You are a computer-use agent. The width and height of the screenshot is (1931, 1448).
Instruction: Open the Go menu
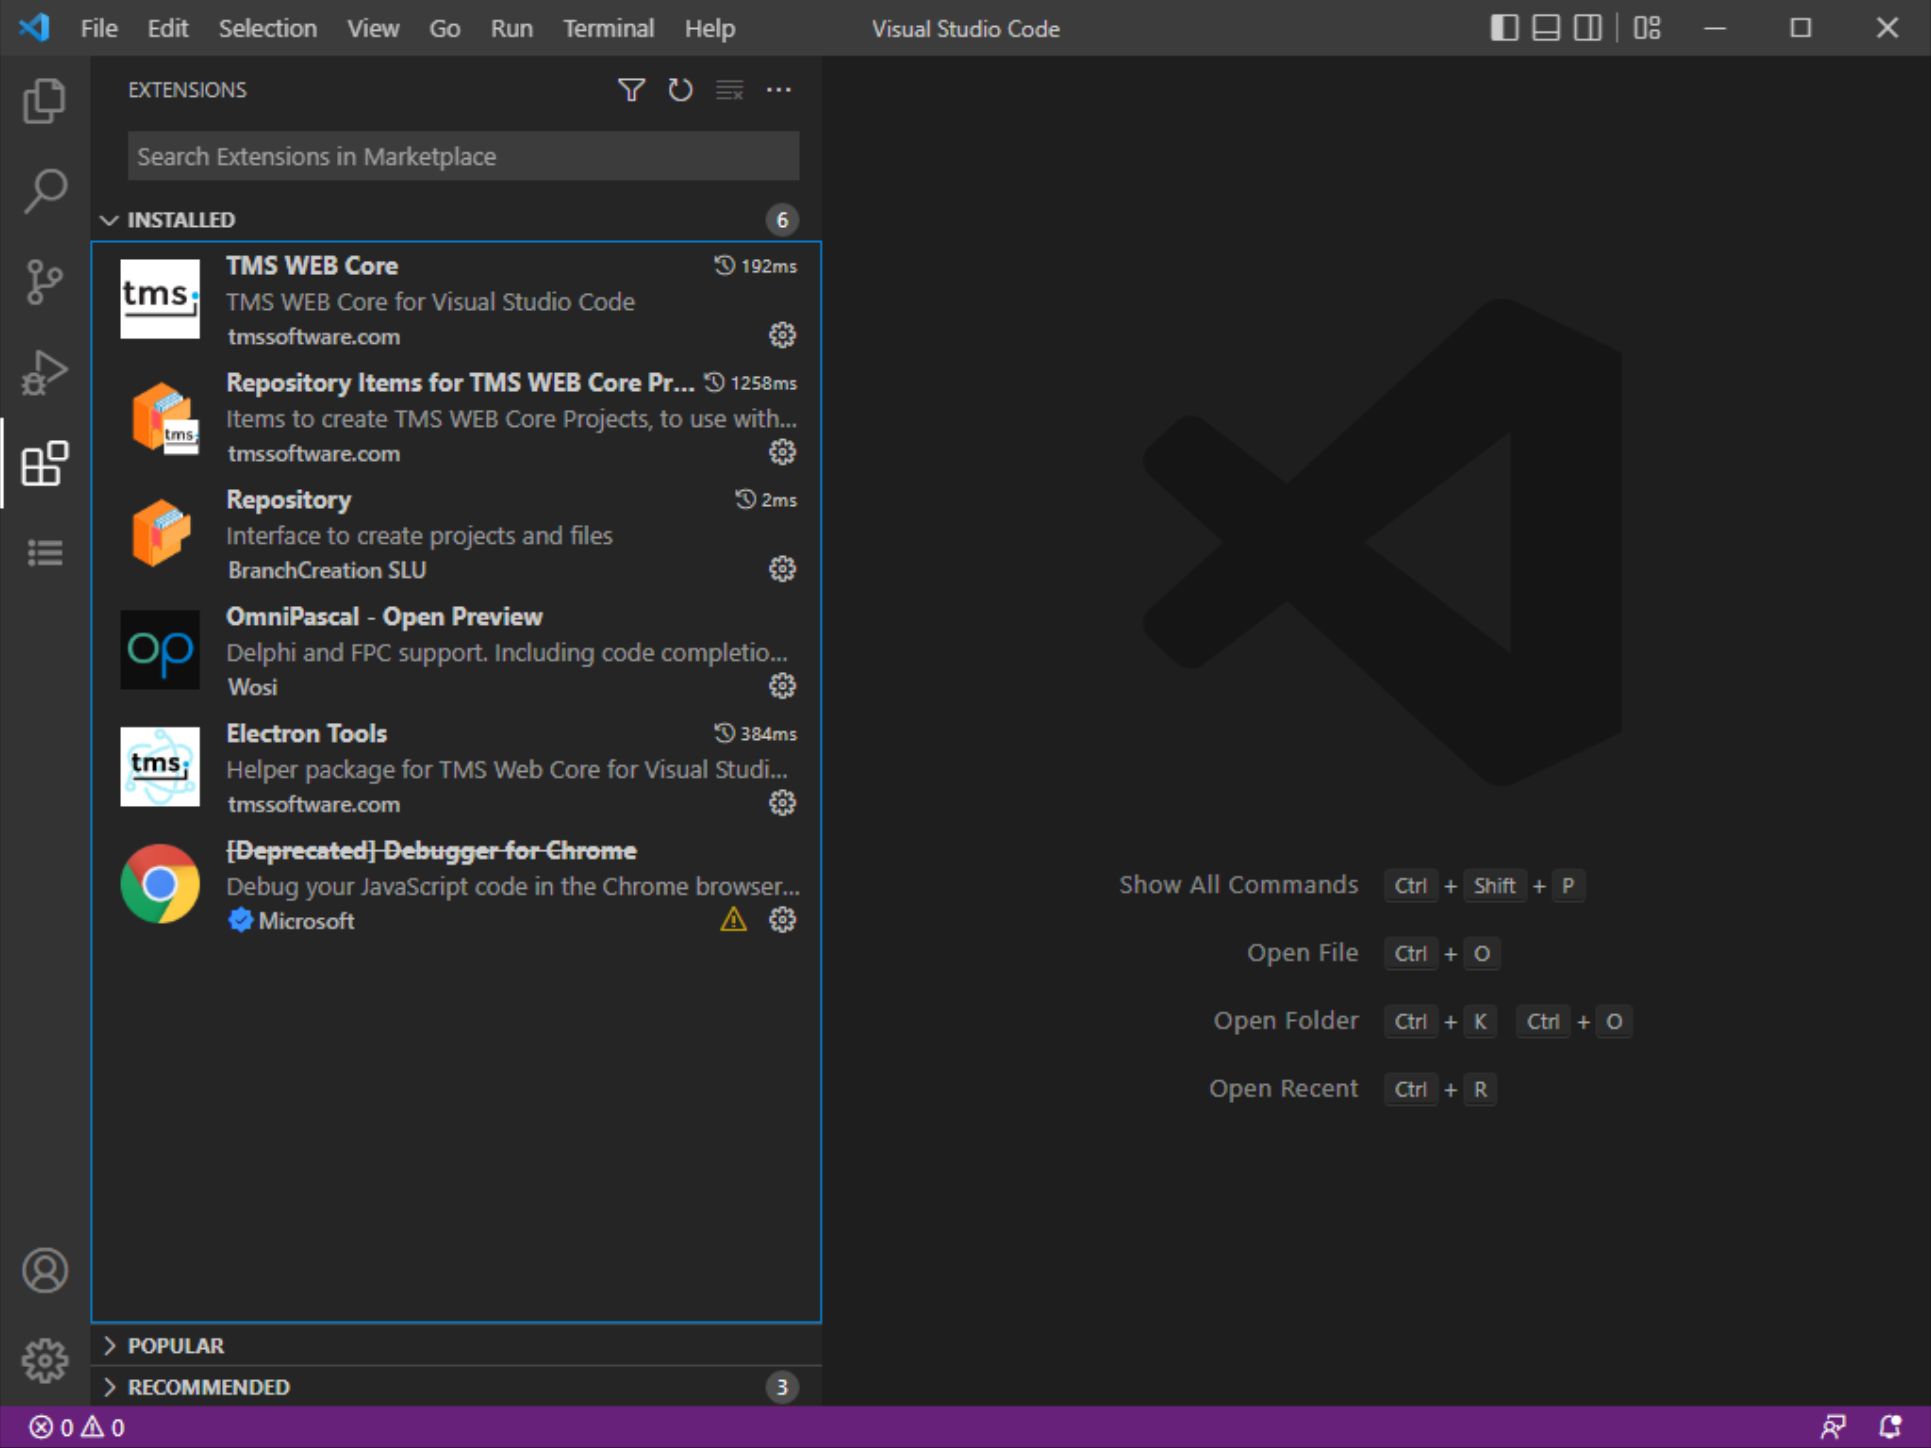(x=445, y=28)
